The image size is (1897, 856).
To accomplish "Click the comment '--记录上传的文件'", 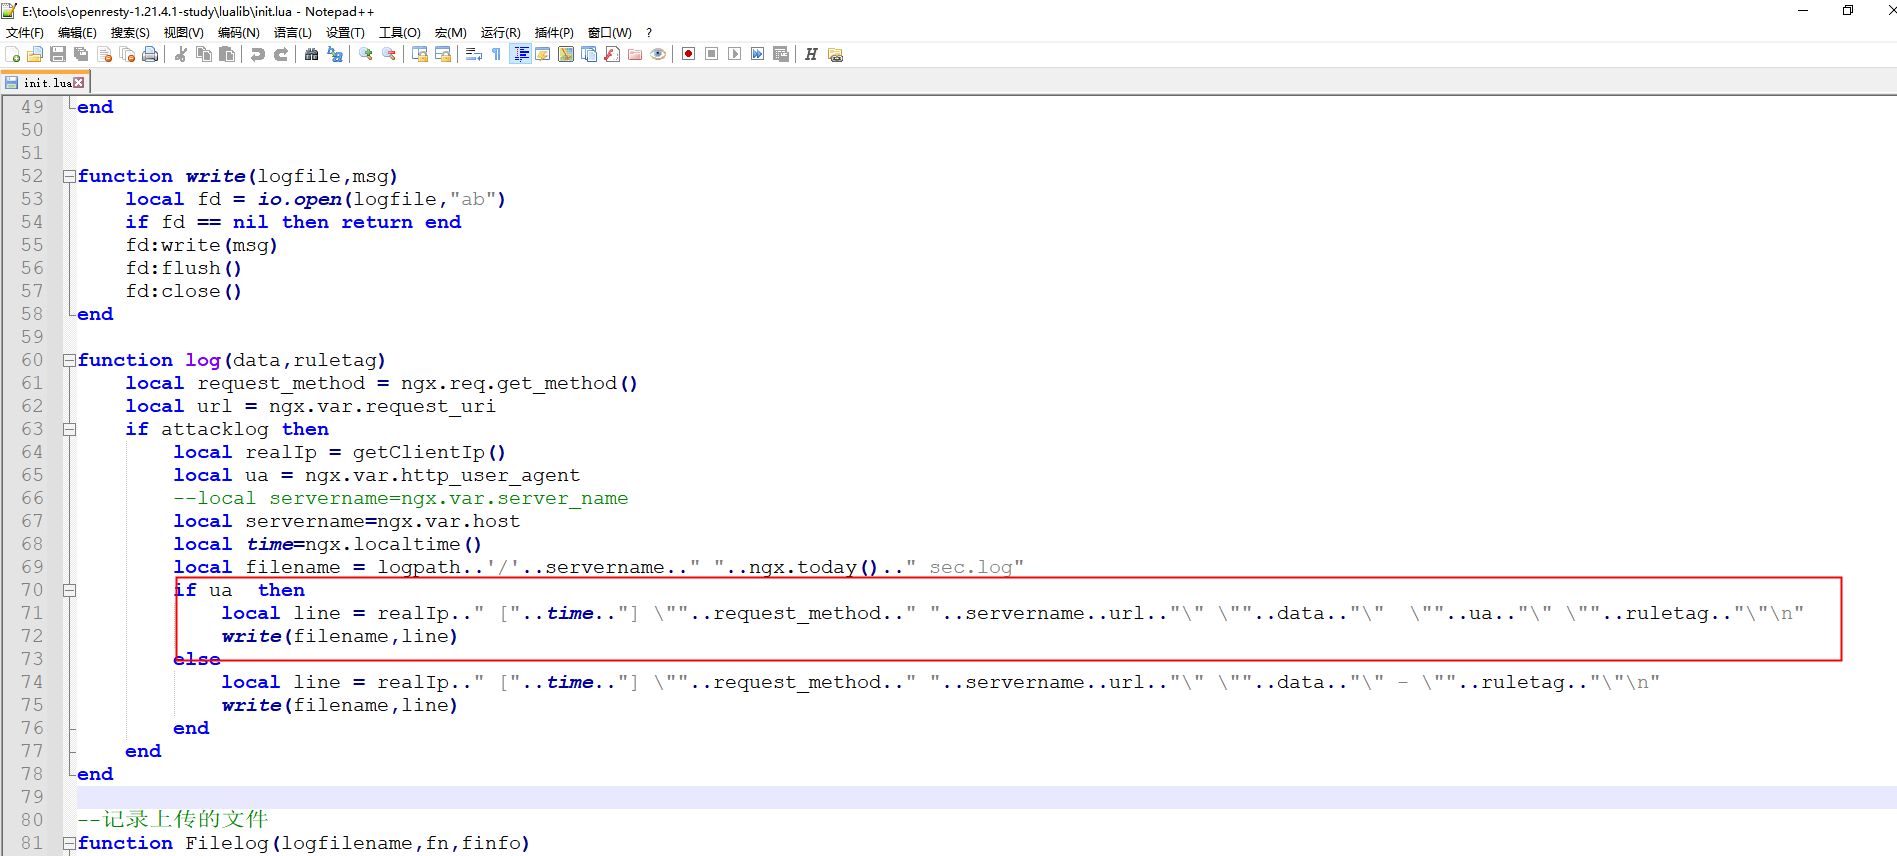I will (x=173, y=819).
